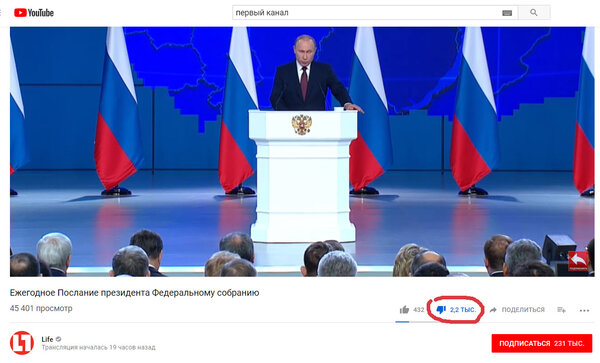Open the virtual keyboard in search box

point(507,13)
